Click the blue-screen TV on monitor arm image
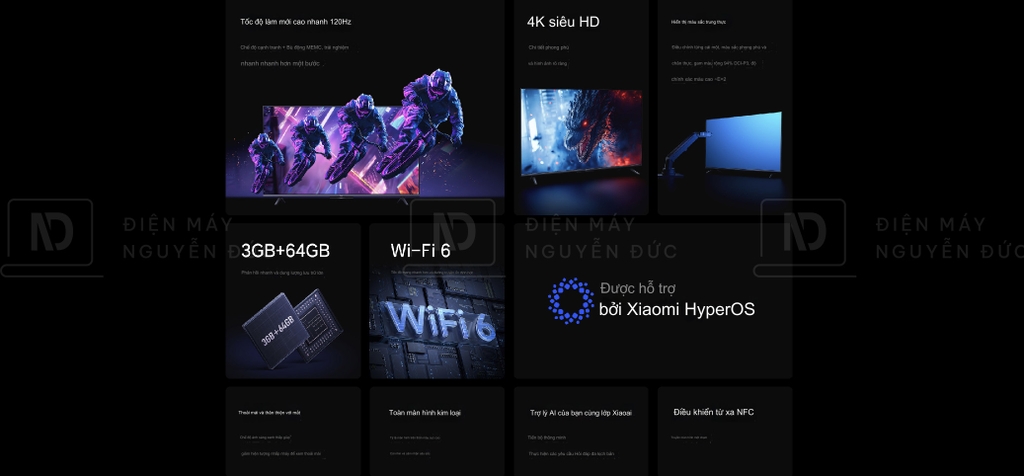Image resolution: width=1024 pixels, height=476 pixels. [722, 145]
